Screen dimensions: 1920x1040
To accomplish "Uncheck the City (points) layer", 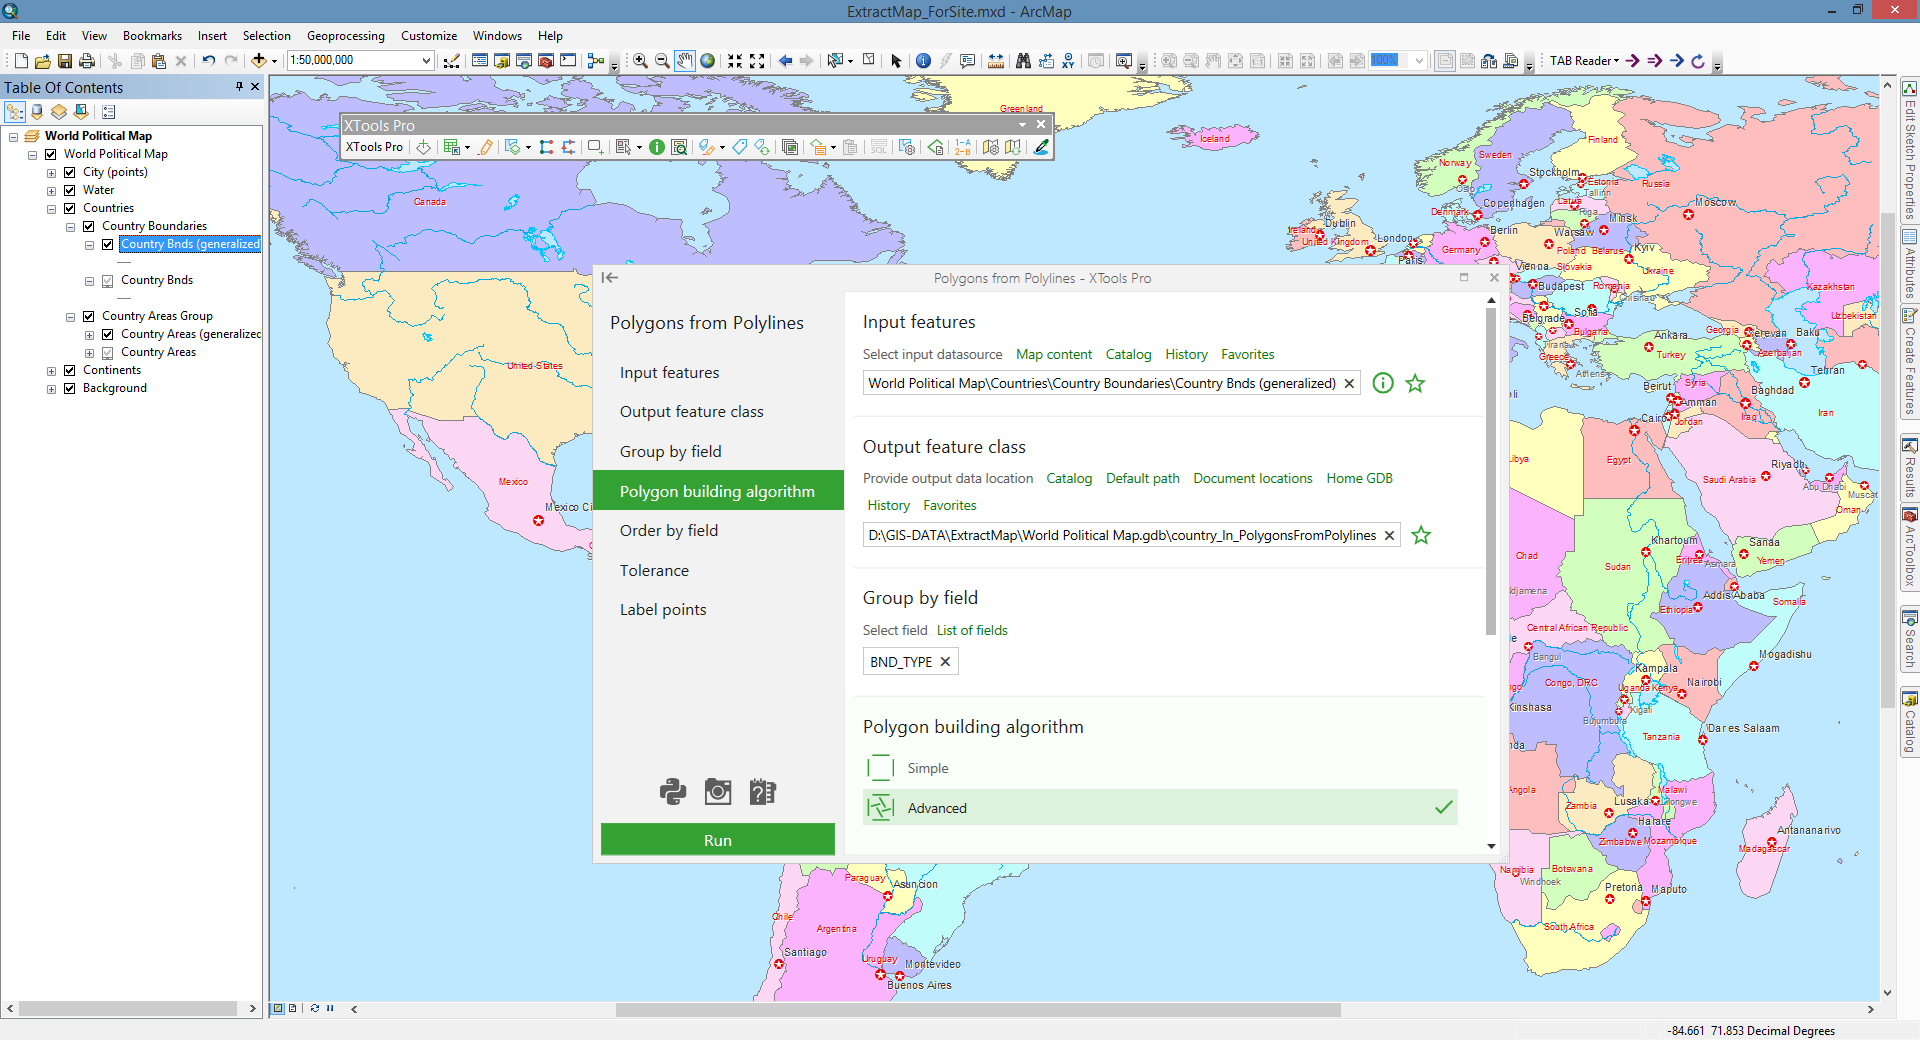I will click(70, 172).
